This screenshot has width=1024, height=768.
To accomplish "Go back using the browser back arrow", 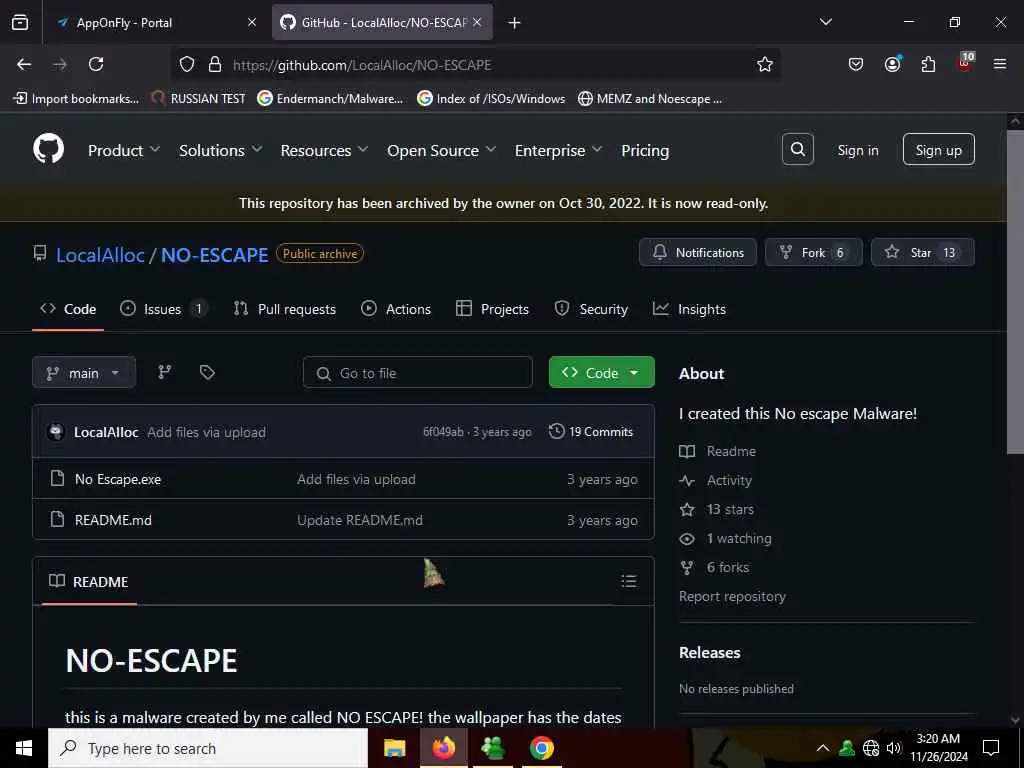I will pos(24,64).
